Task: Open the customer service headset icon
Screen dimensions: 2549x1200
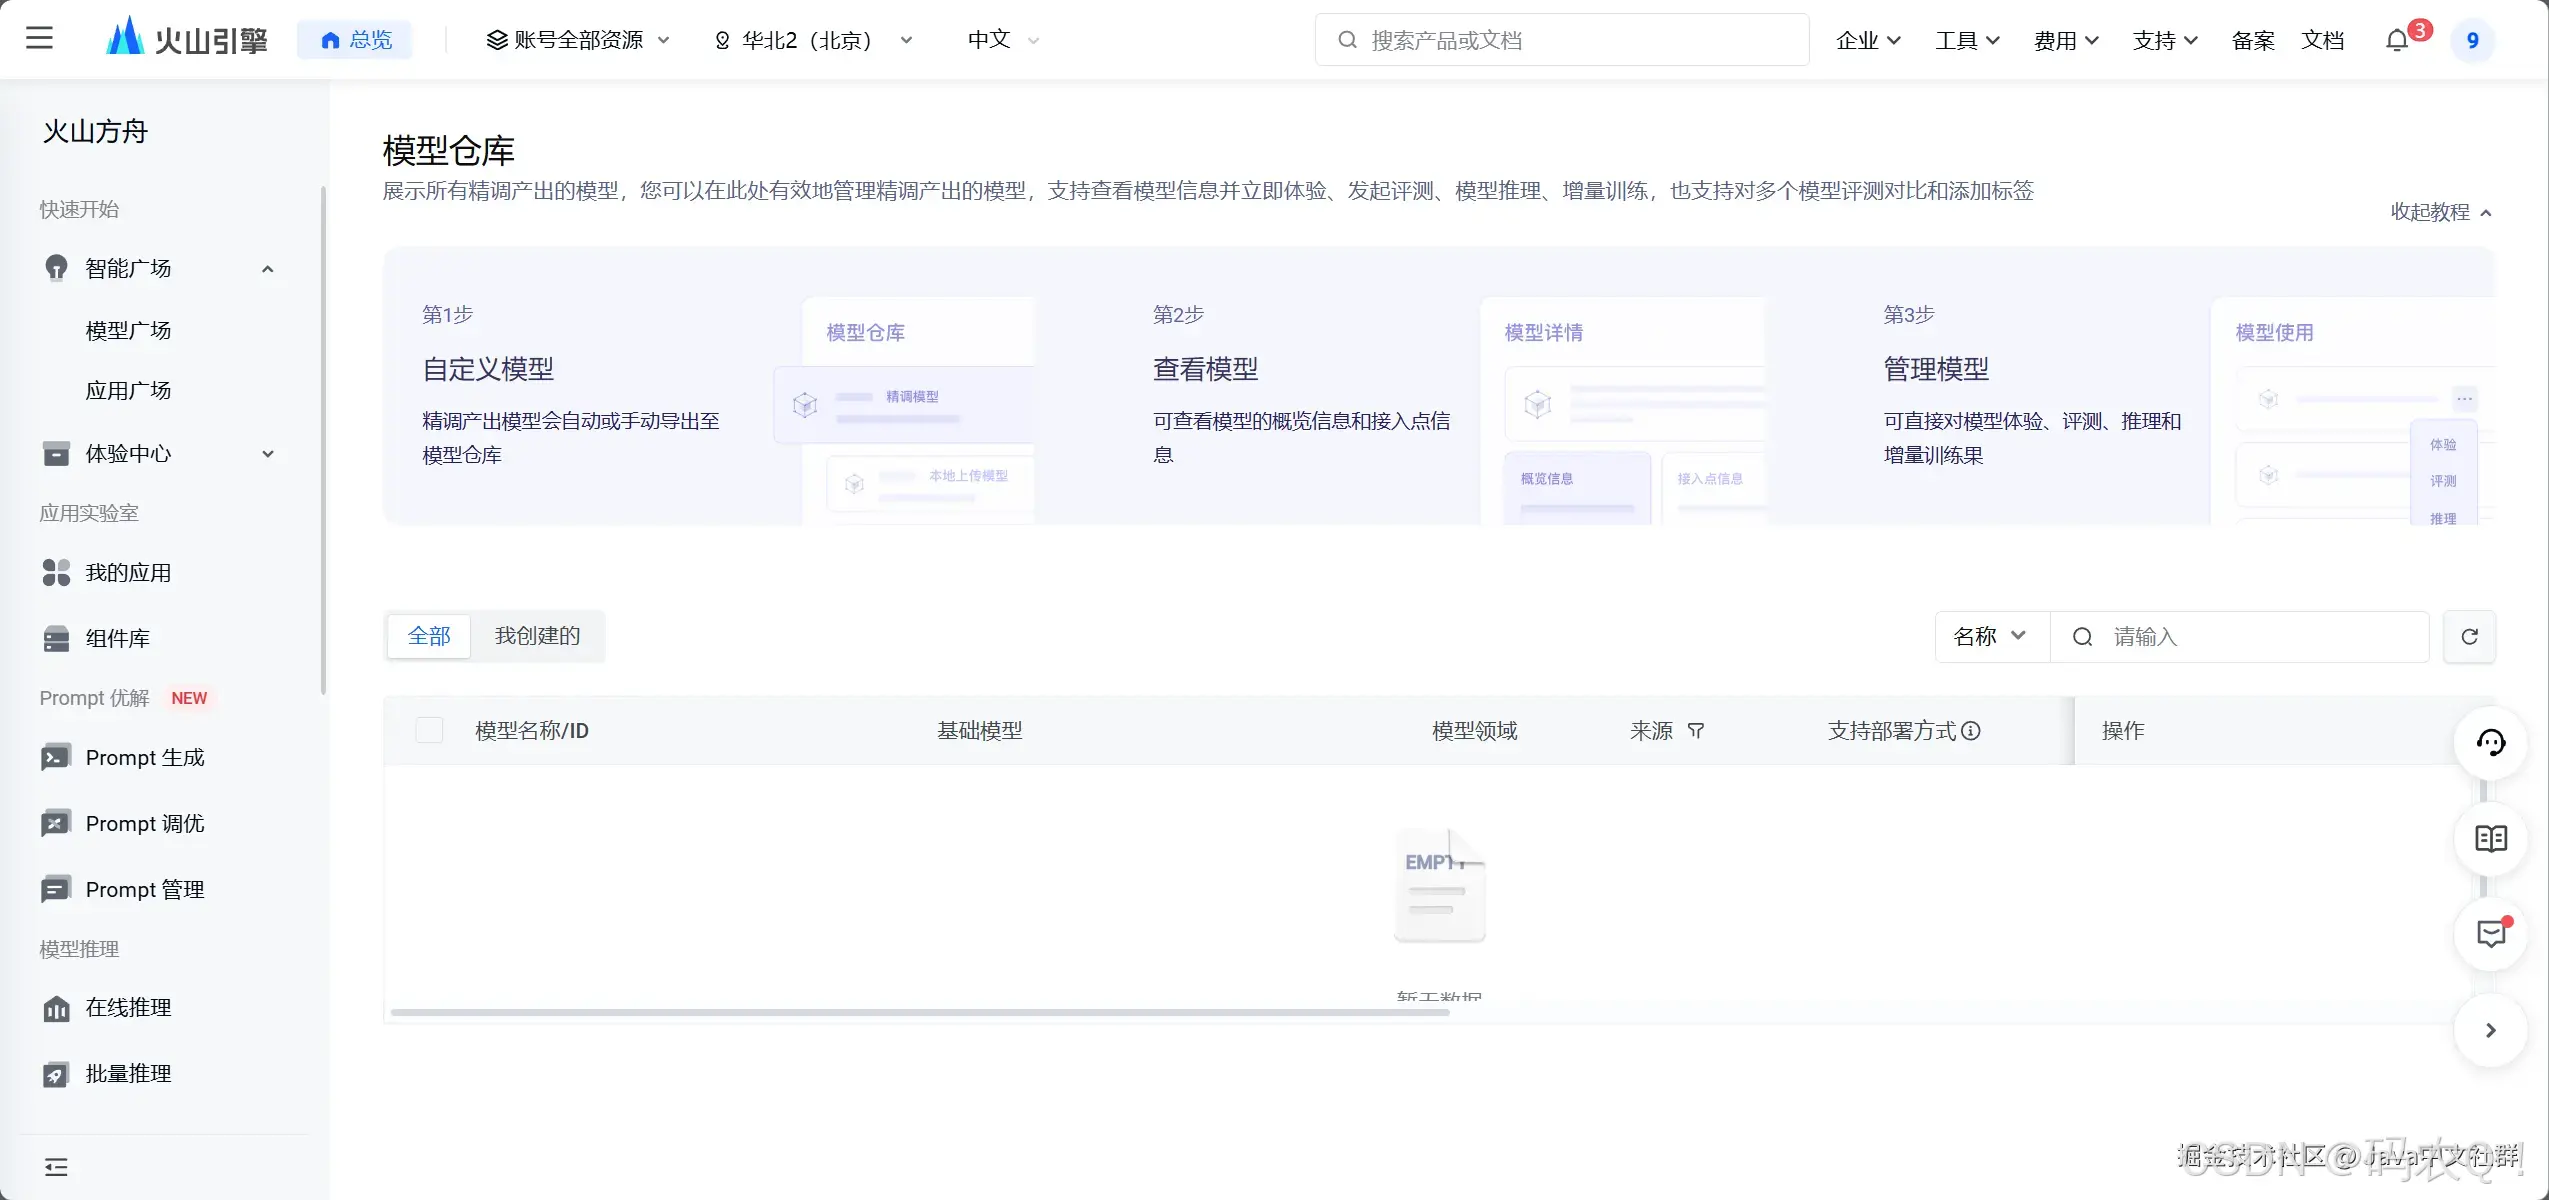Action: [x=2490, y=743]
